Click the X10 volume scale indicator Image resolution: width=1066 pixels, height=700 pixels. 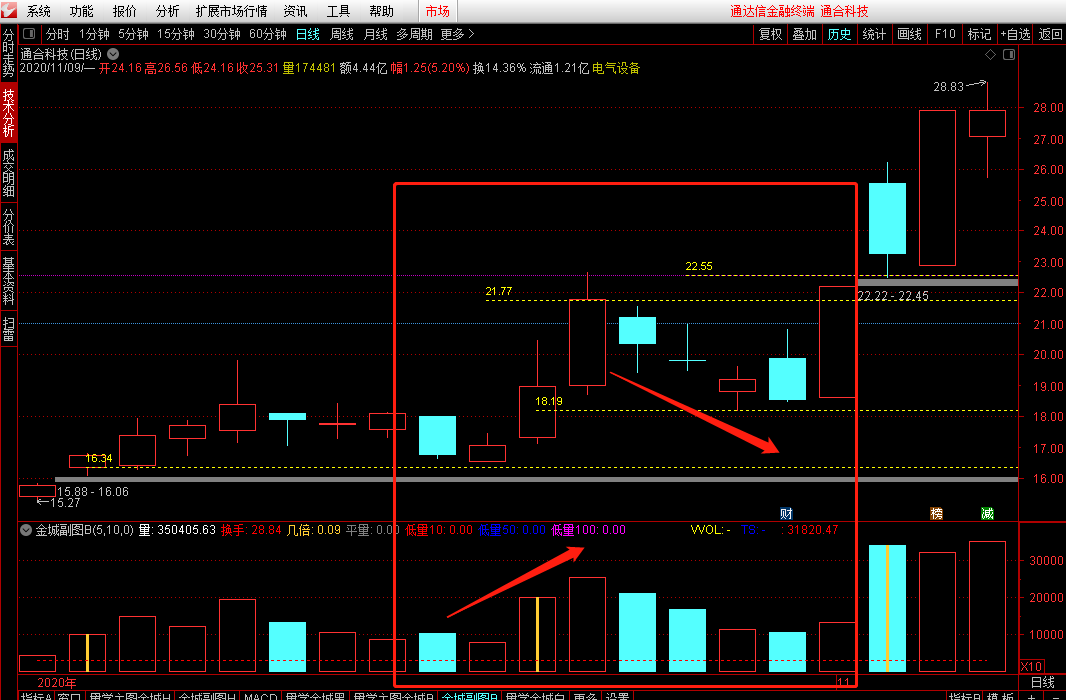1031,666
